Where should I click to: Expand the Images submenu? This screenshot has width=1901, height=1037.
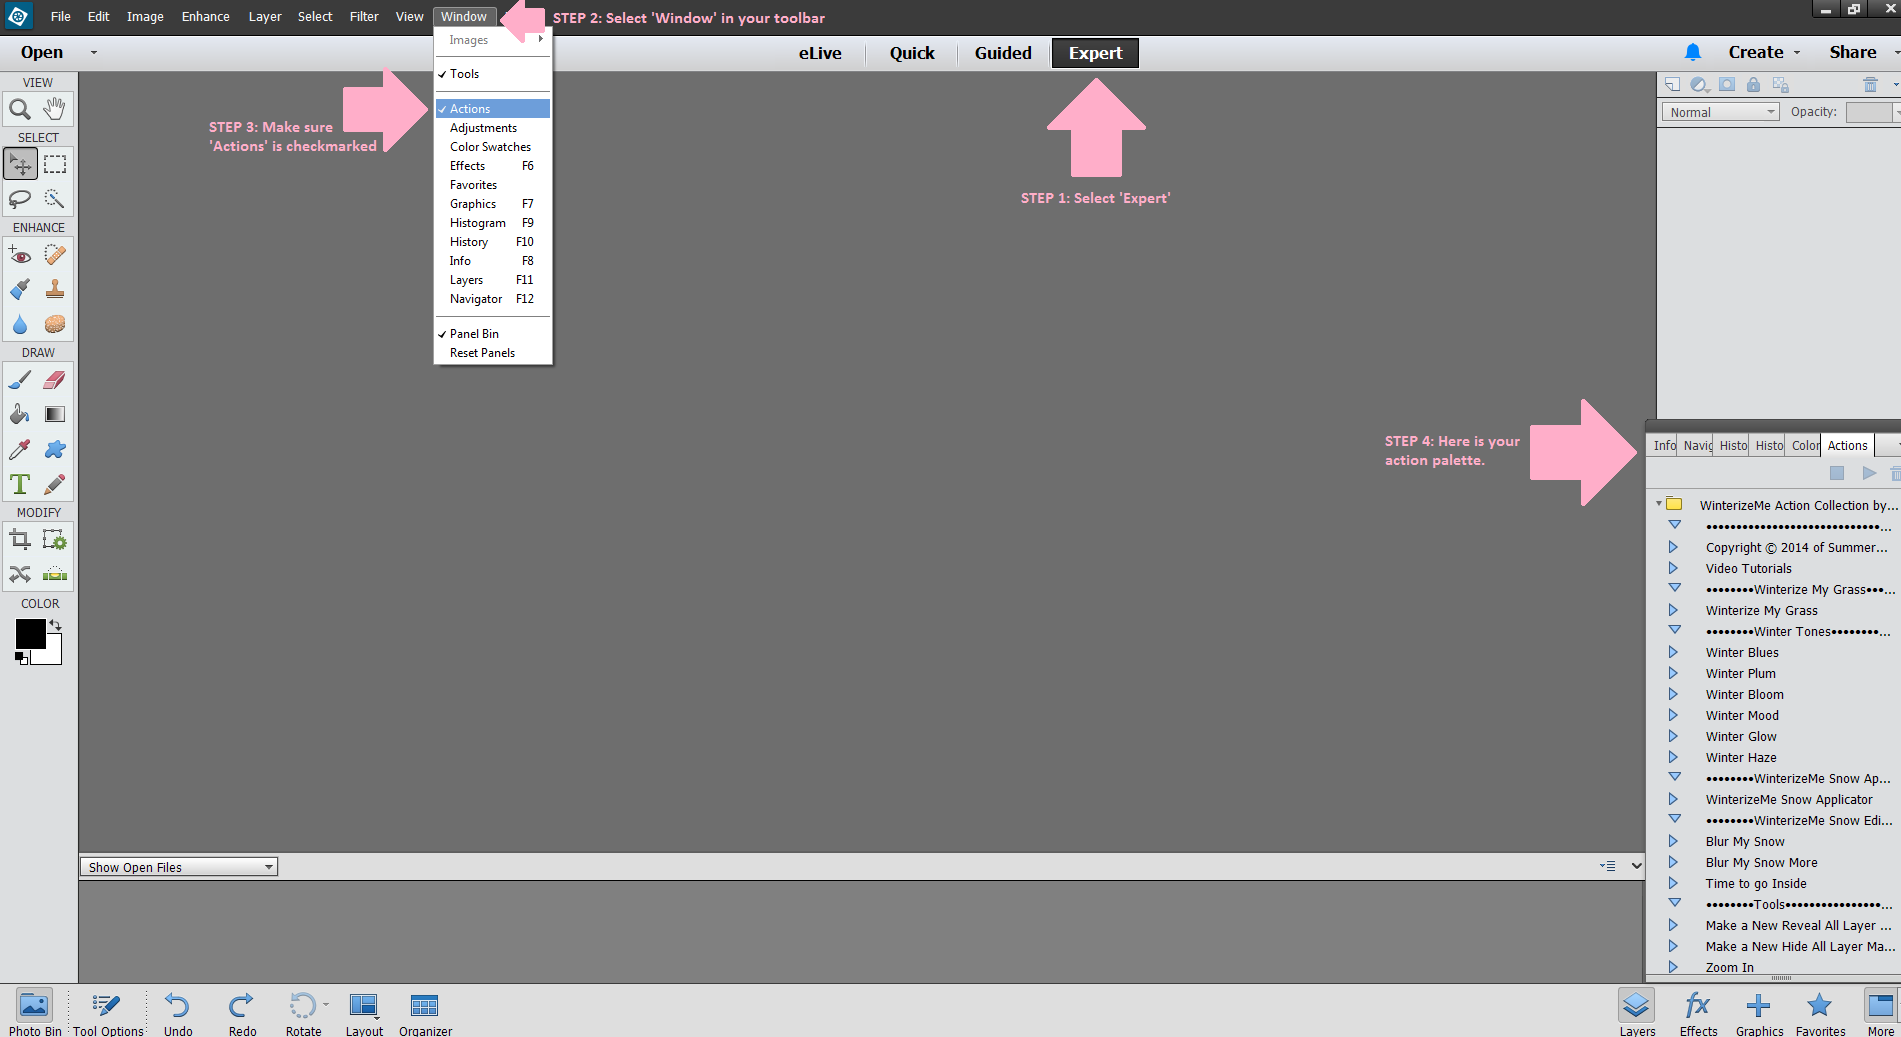[493, 40]
